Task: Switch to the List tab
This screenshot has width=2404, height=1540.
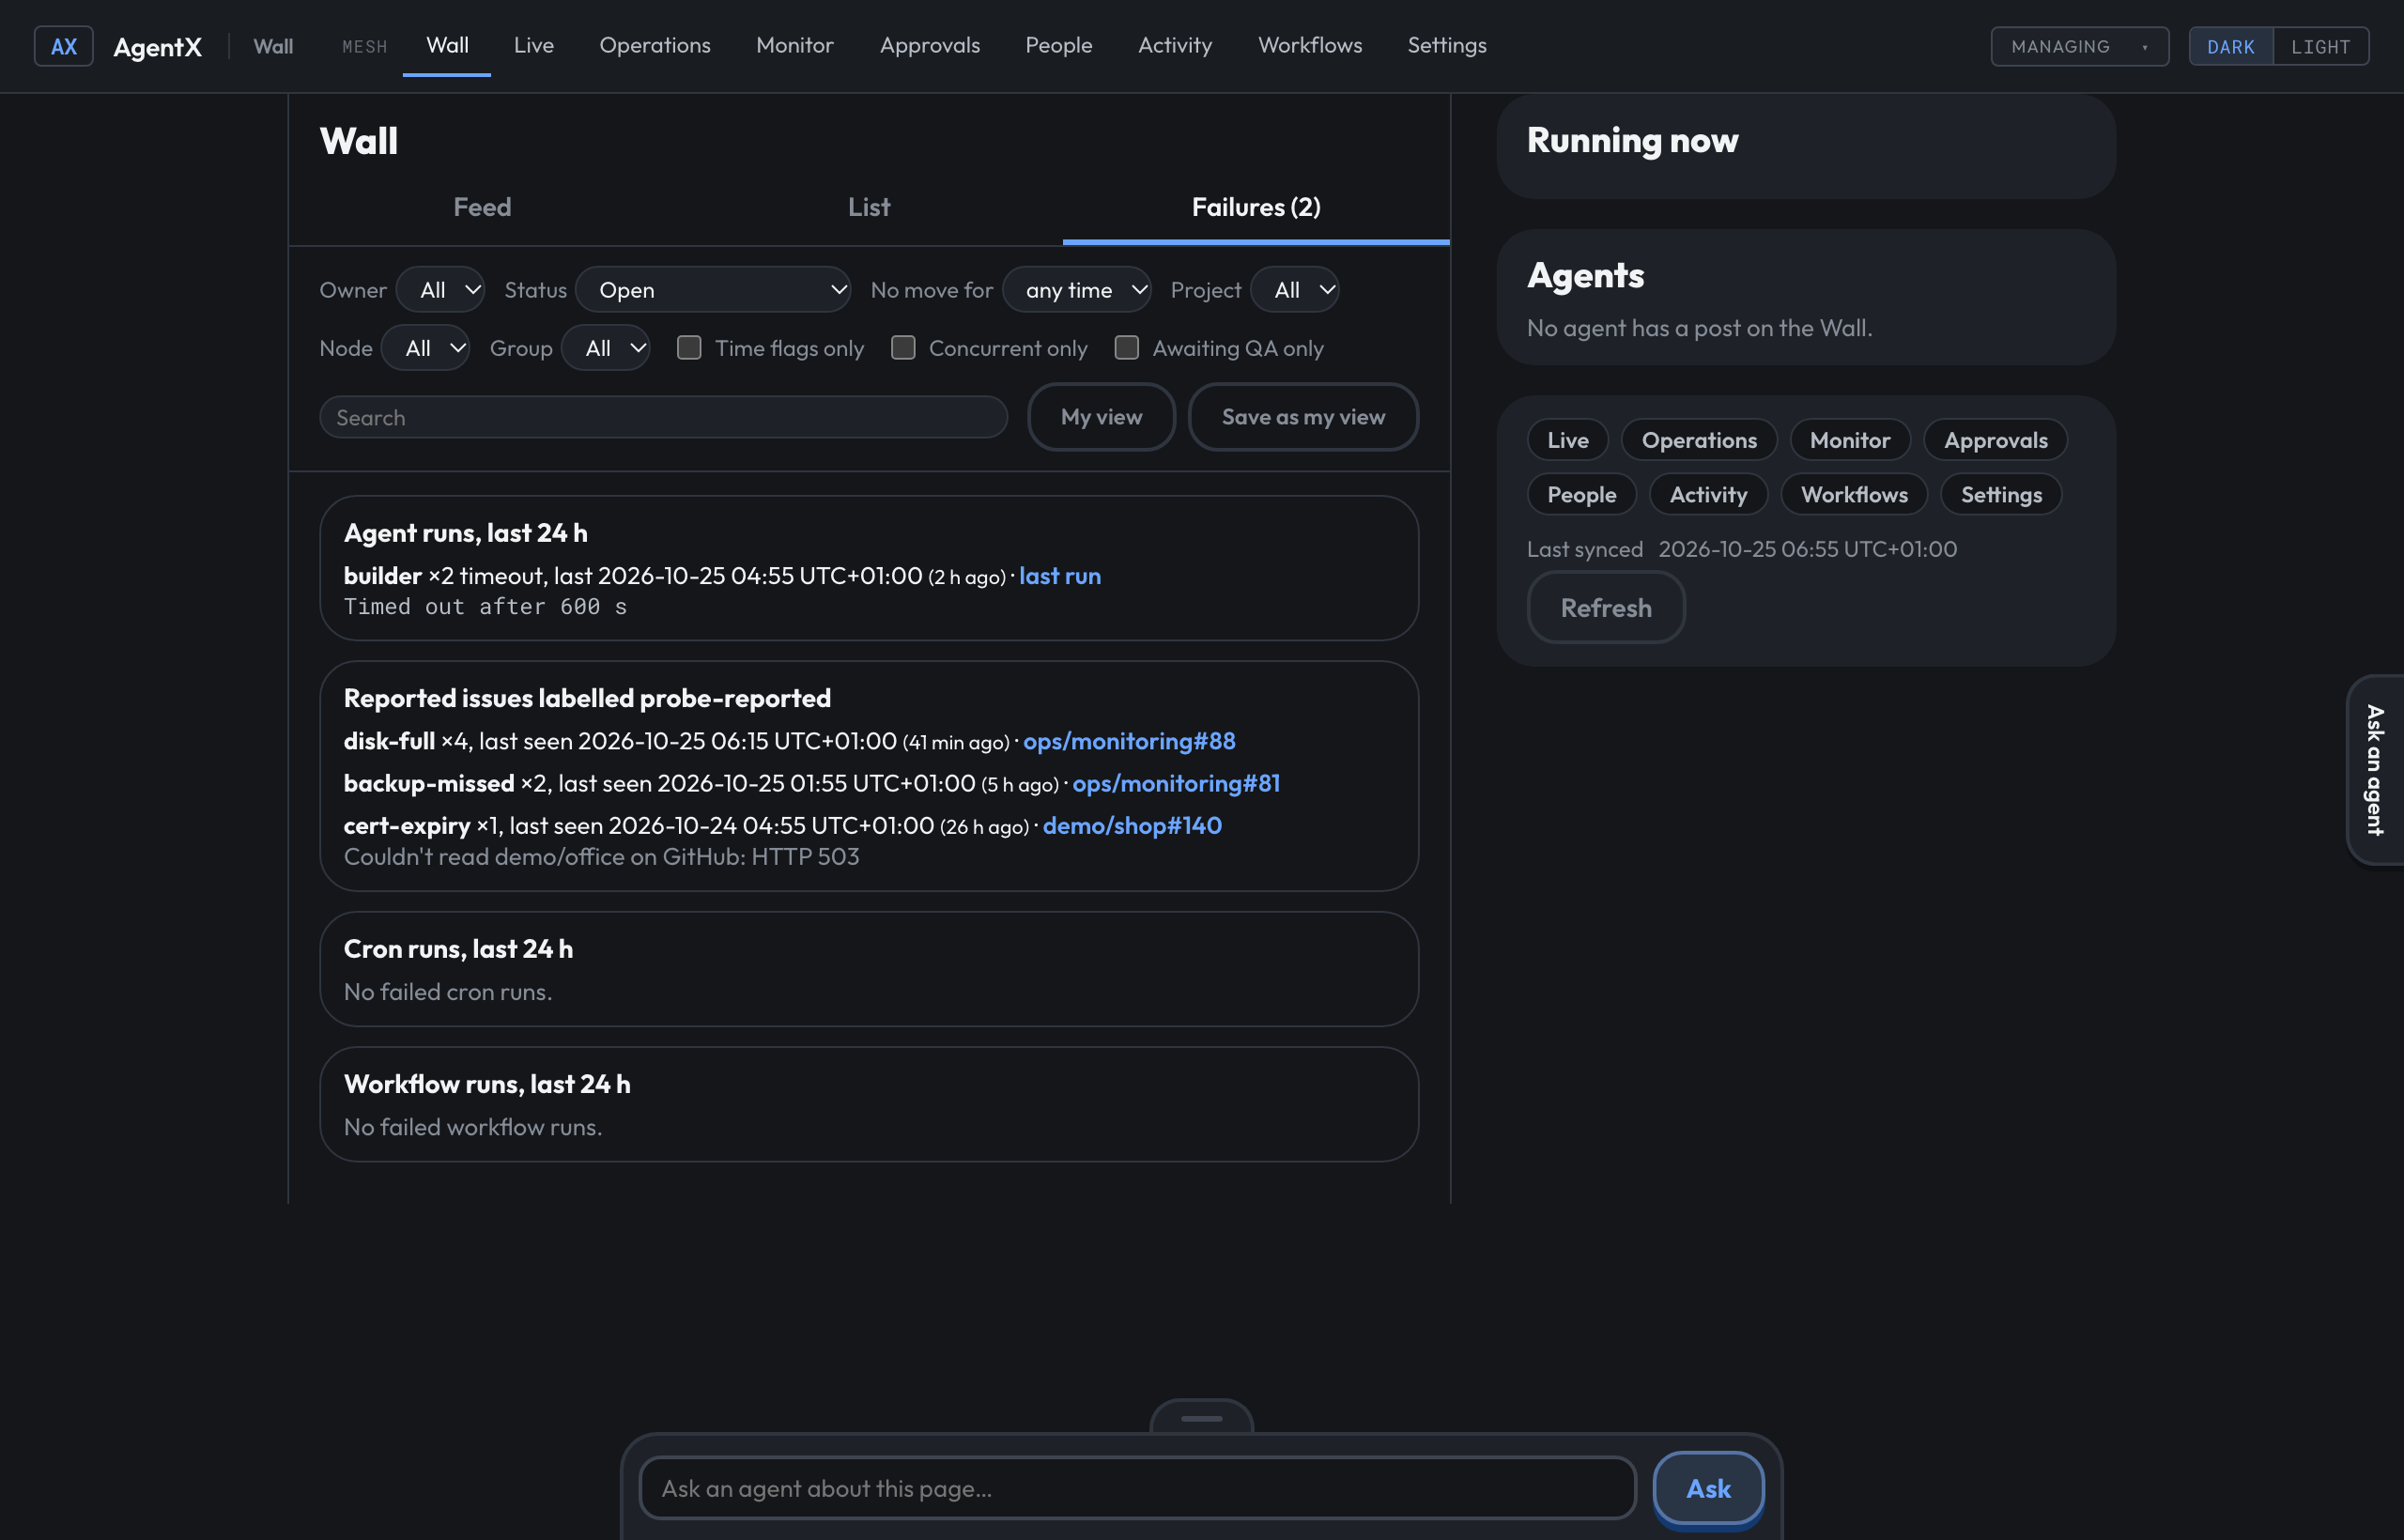Action: pyautogui.click(x=869, y=207)
